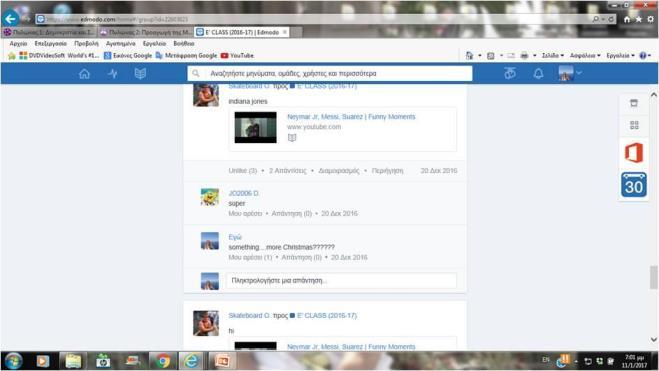Open Εικόνες Google bookmark
The image size is (659, 371).
pyautogui.click(x=128, y=55)
